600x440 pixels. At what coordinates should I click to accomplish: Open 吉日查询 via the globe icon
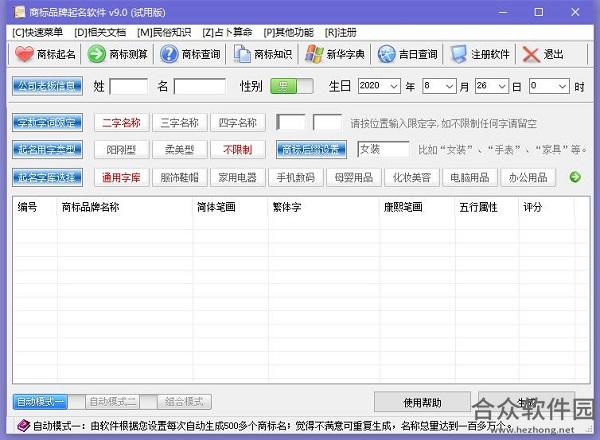click(386, 54)
